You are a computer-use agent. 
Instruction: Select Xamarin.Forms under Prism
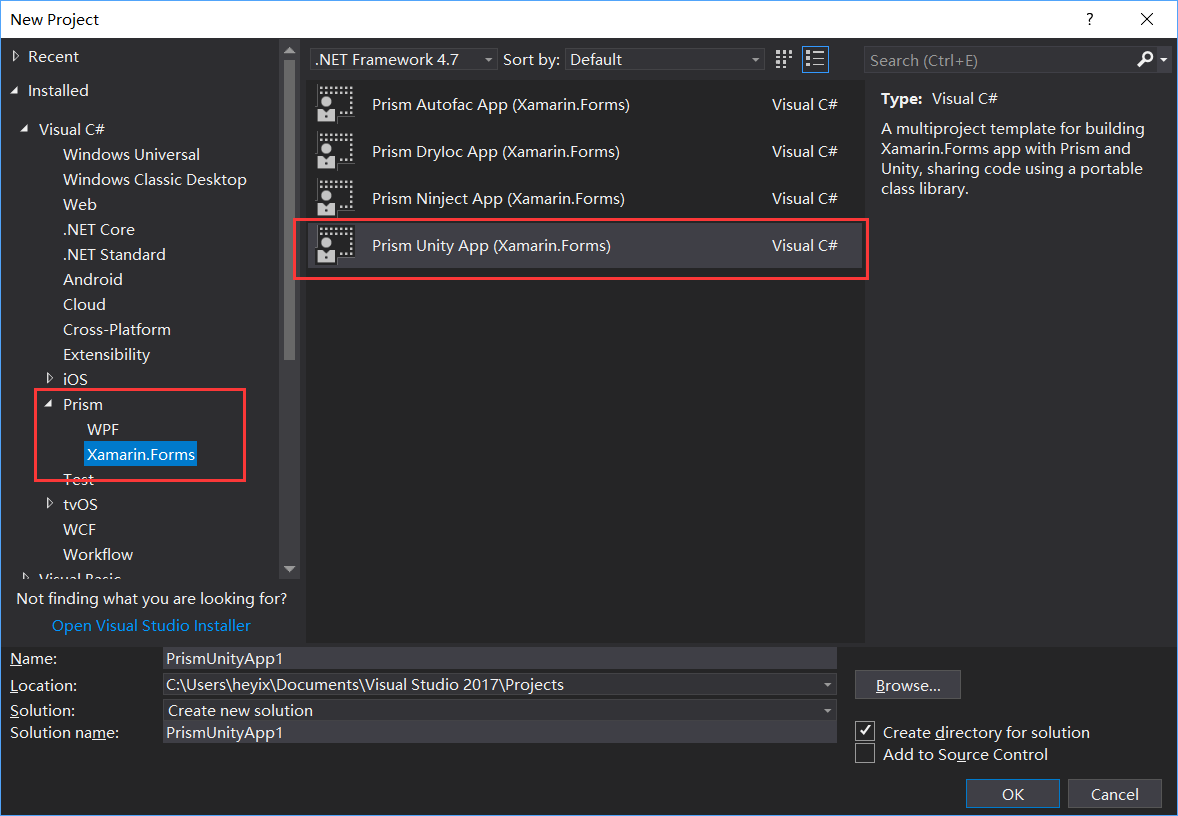140,454
